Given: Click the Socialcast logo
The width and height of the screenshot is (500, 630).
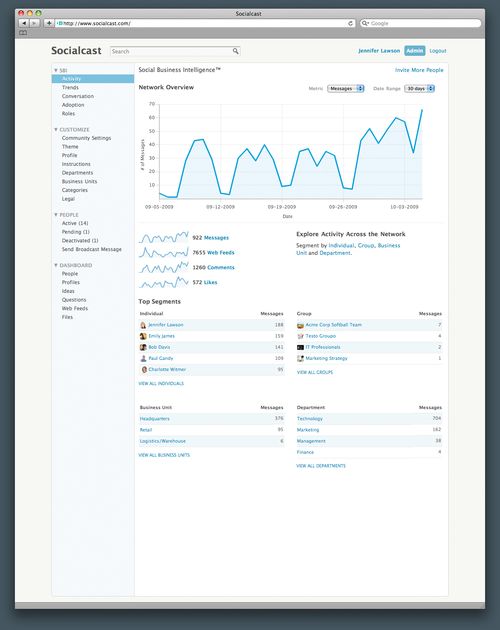Looking at the screenshot, I should pyautogui.click(x=76, y=51).
